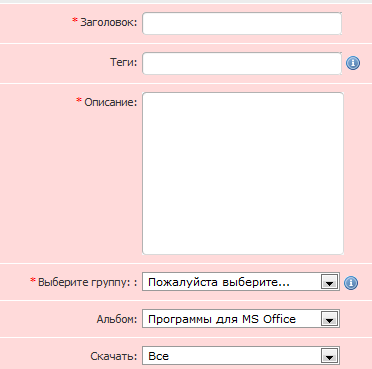This screenshot has height=369, width=372.
Task: Click the Теги field label
Action: tap(123, 62)
